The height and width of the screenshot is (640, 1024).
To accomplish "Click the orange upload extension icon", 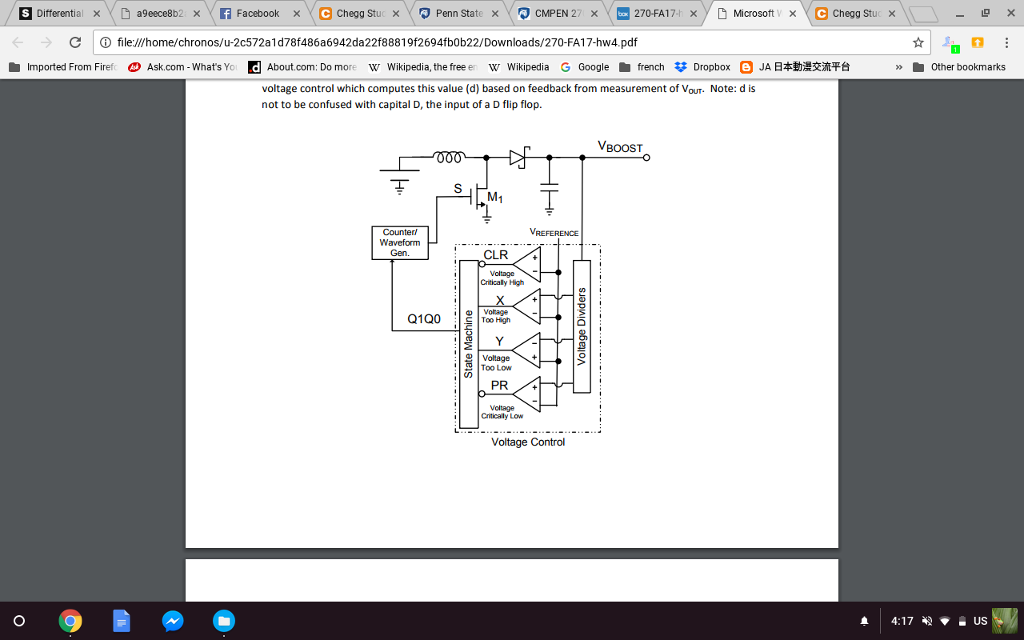I will (x=977, y=44).
